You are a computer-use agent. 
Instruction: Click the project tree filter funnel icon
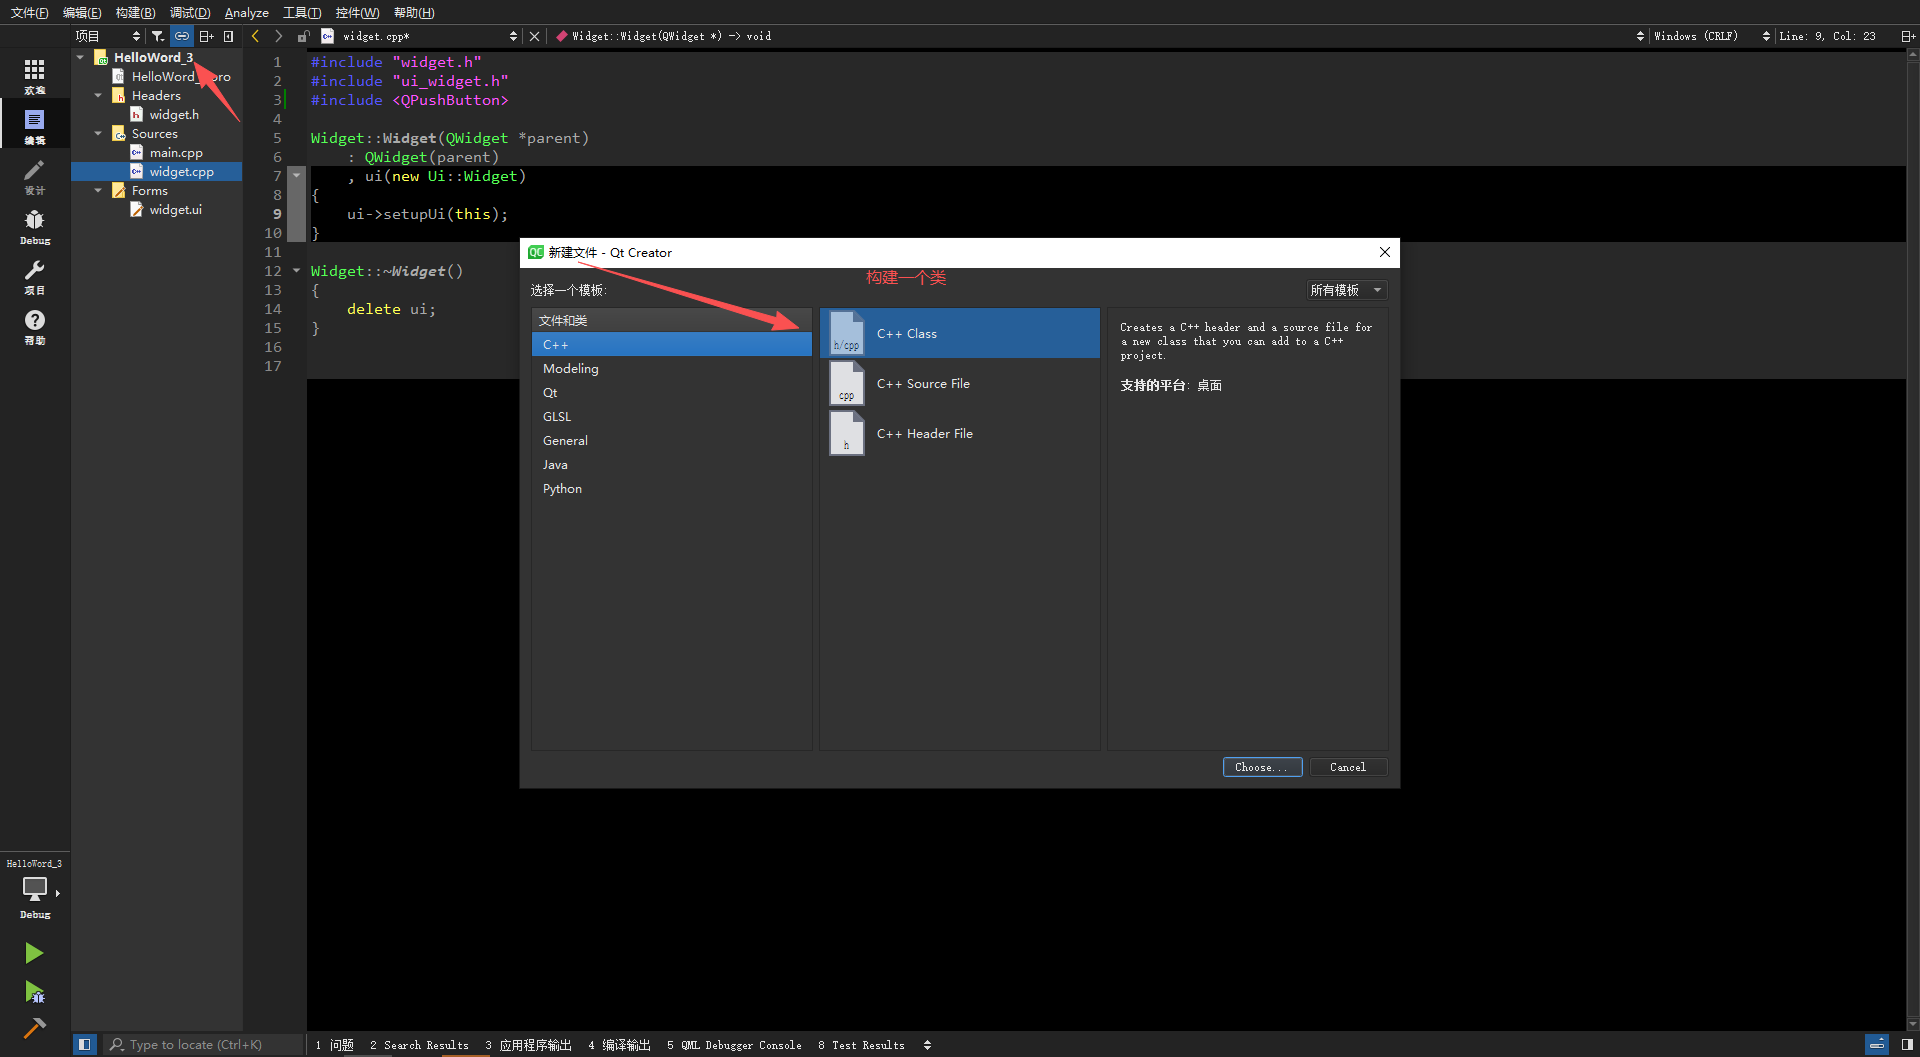point(157,36)
